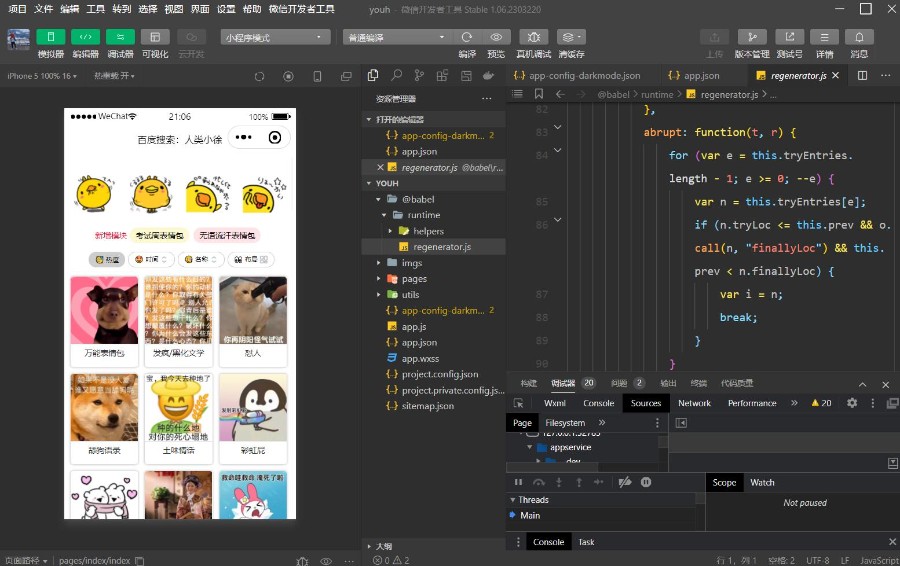Open version management branch icon

click(x=752, y=37)
